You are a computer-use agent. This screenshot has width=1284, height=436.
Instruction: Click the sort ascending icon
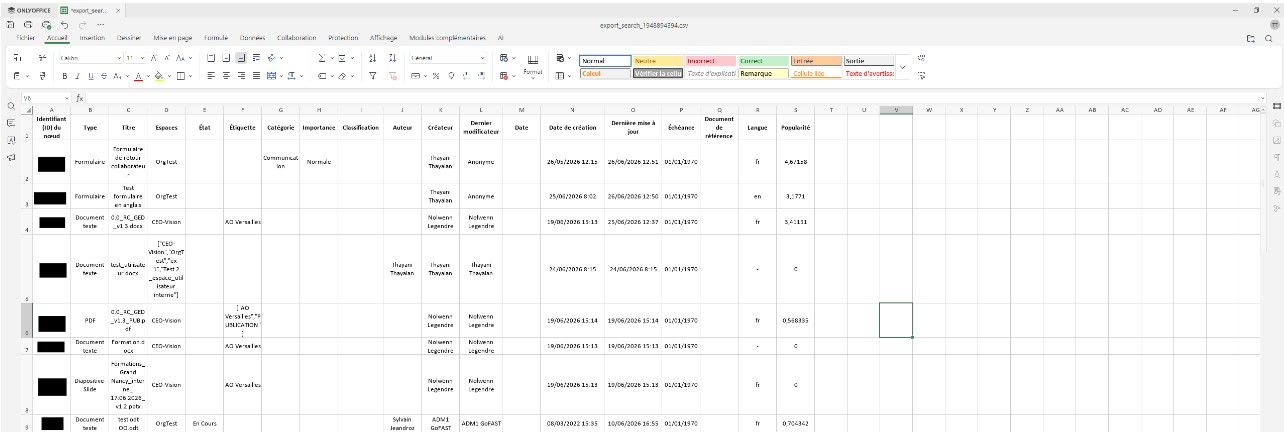click(x=372, y=58)
